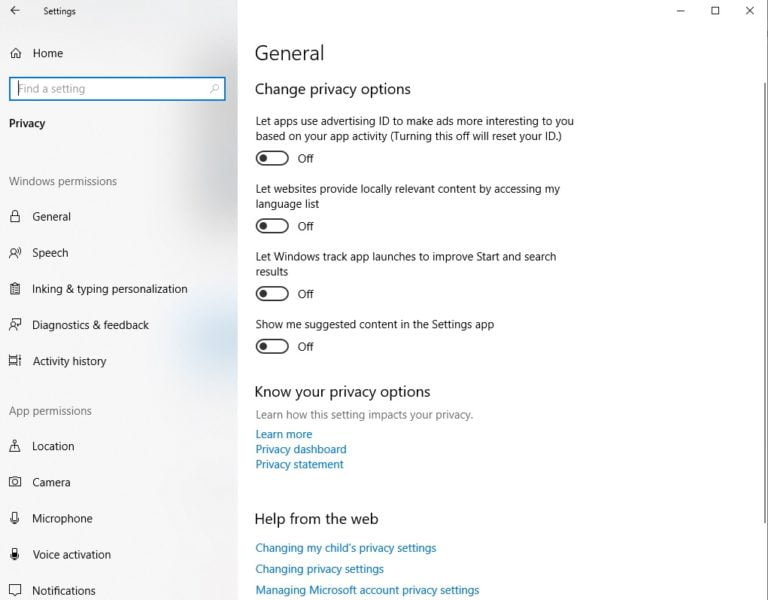Screen dimensions: 768x600
Task: Turn on app launch tracking toggle
Action: point(272,293)
